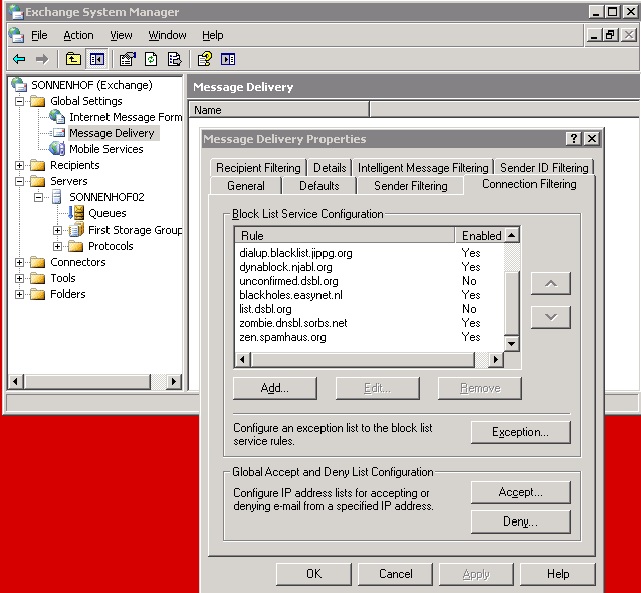641x593 pixels.
Task: Expand the Recipients folder node
Action: pyautogui.click(x=20, y=165)
